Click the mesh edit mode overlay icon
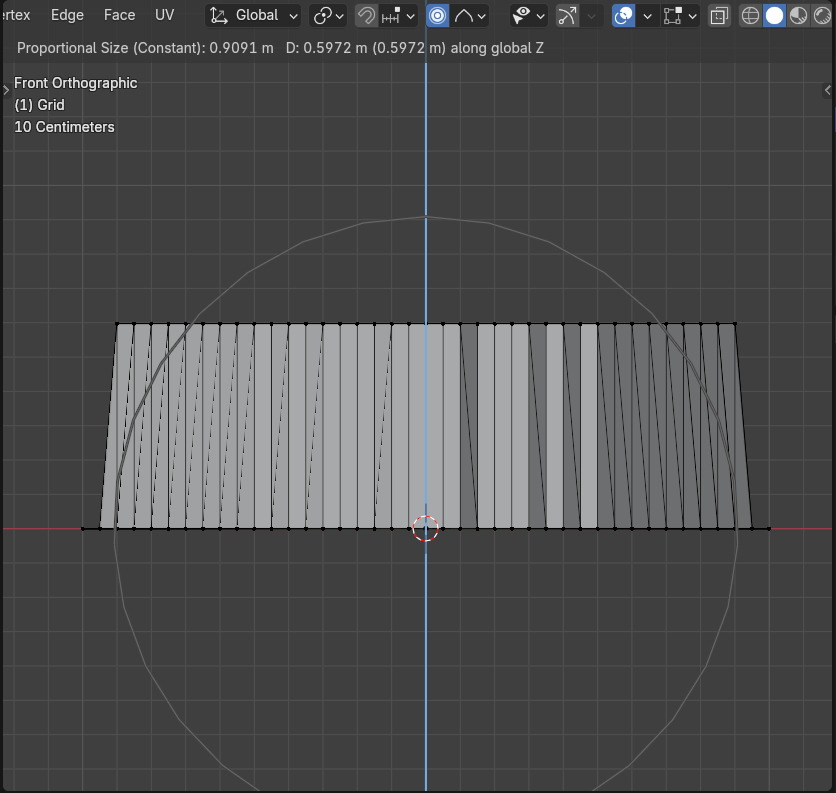The width and height of the screenshot is (836, 793). point(672,16)
